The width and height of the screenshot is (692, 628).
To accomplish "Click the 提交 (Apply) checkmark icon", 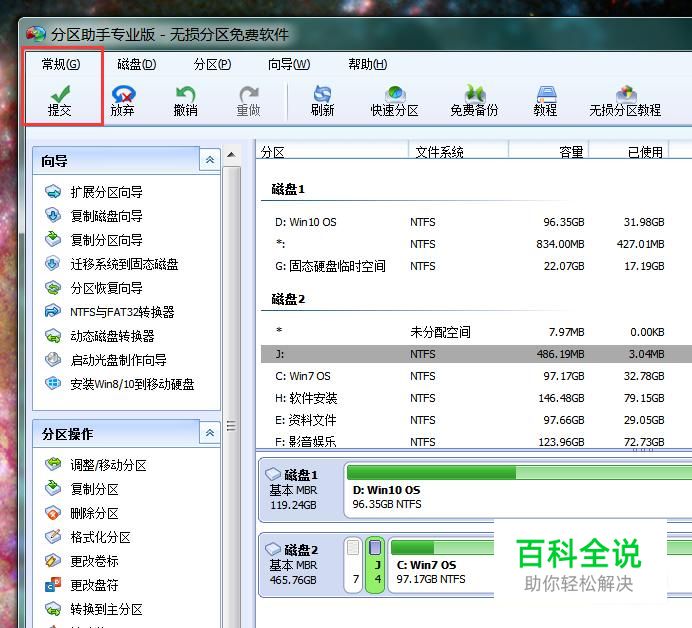I will coord(60,94).
